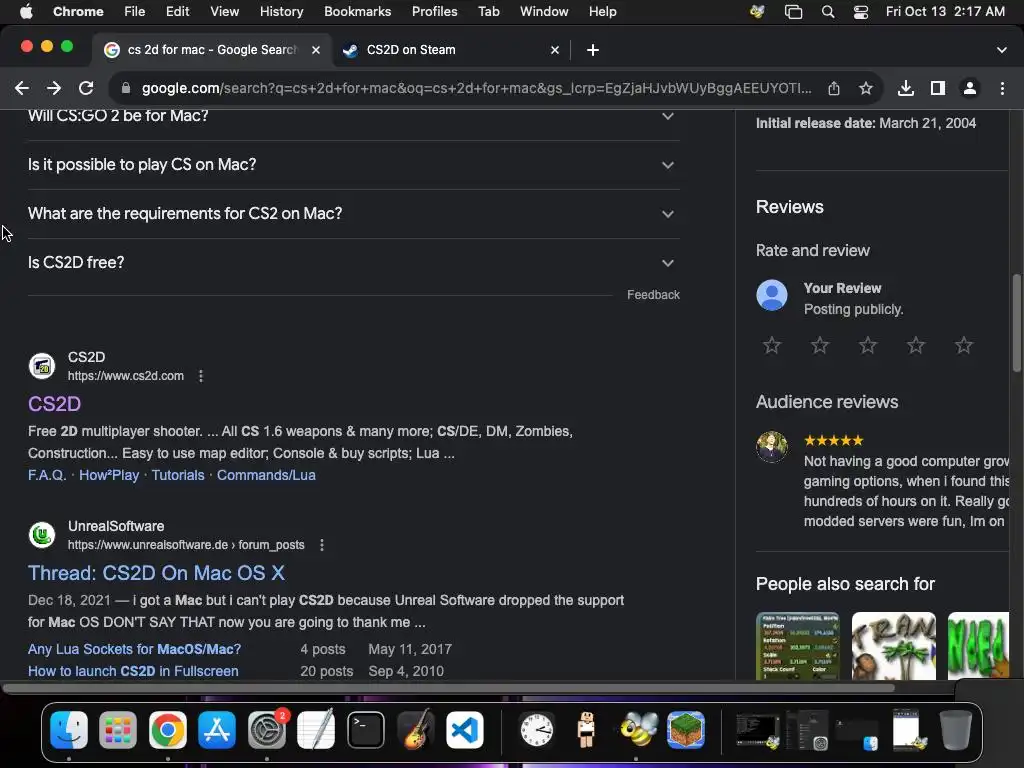Open Control Center in the menu bar

pos(861,11)
